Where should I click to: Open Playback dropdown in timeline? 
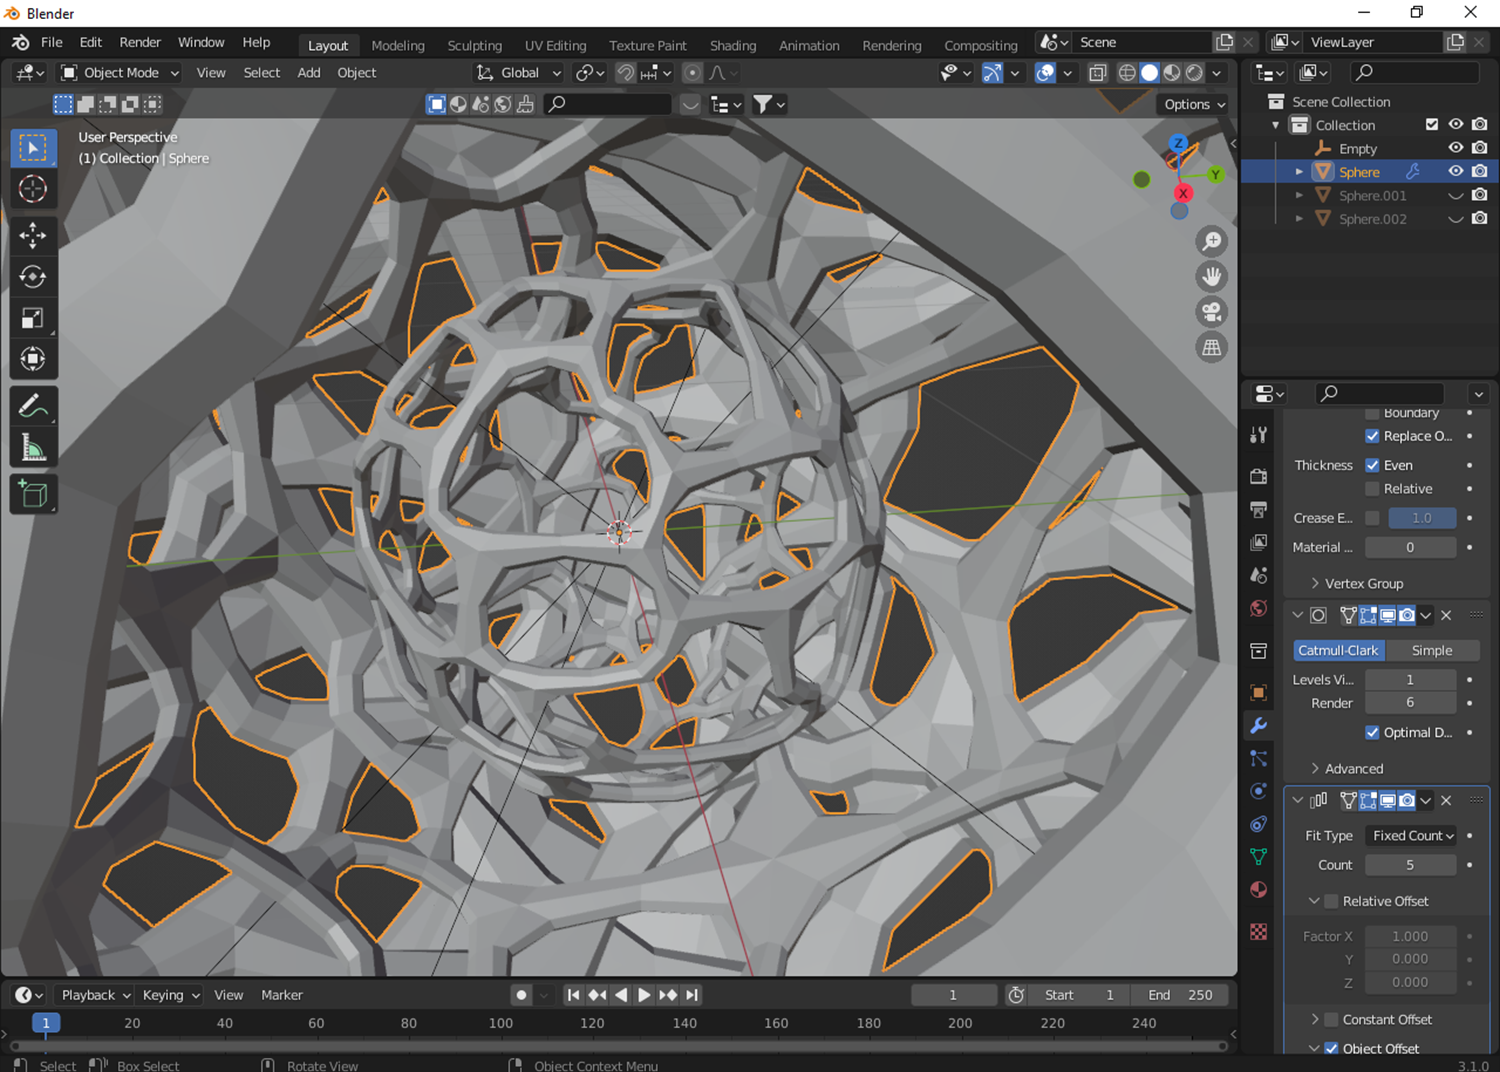(x=96, y=995)
